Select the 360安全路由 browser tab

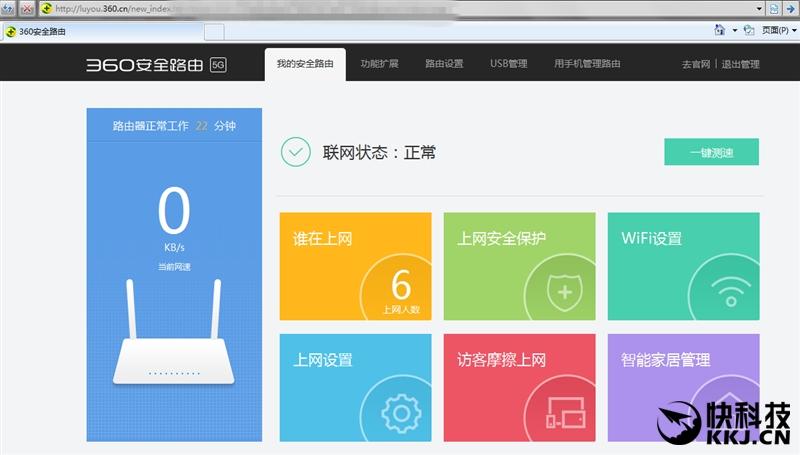pos(102,32)
